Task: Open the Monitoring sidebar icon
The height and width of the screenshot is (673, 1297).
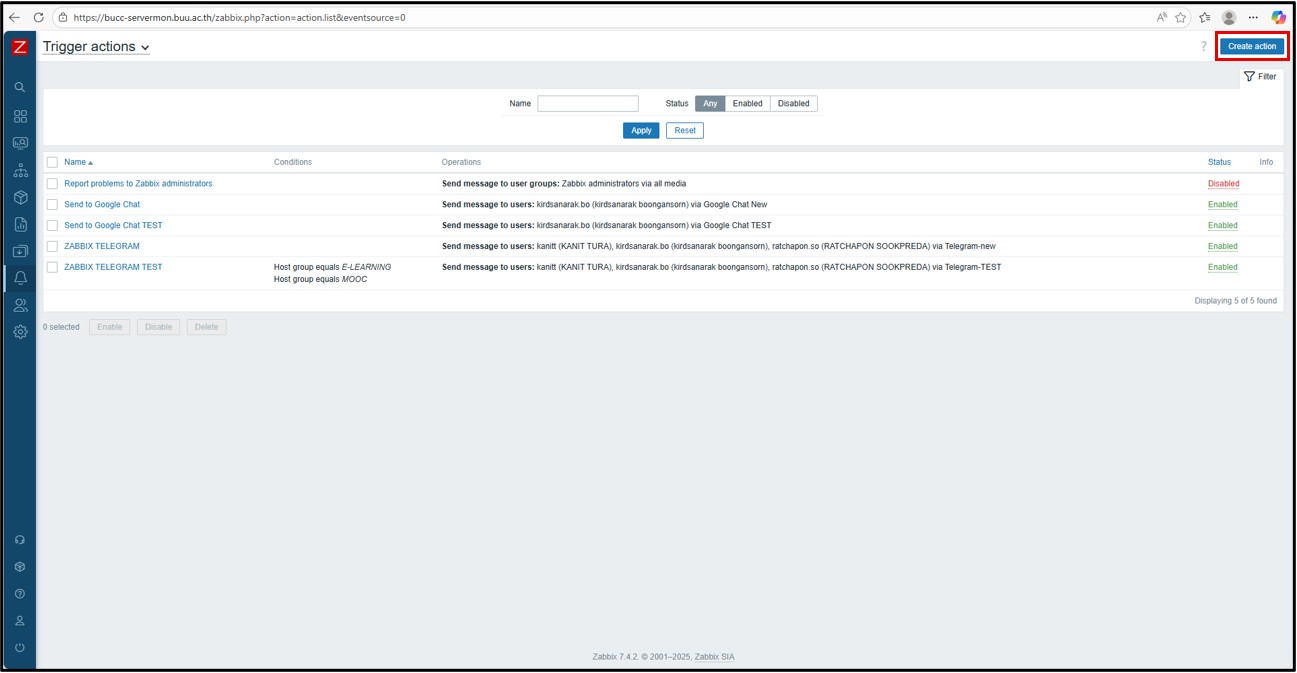Action: [19, 143]
